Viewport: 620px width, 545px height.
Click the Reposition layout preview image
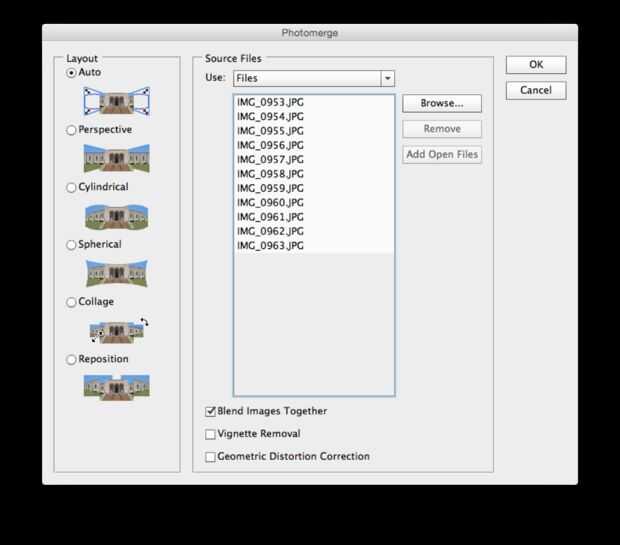pyautogui.click(x=117, y=387)
